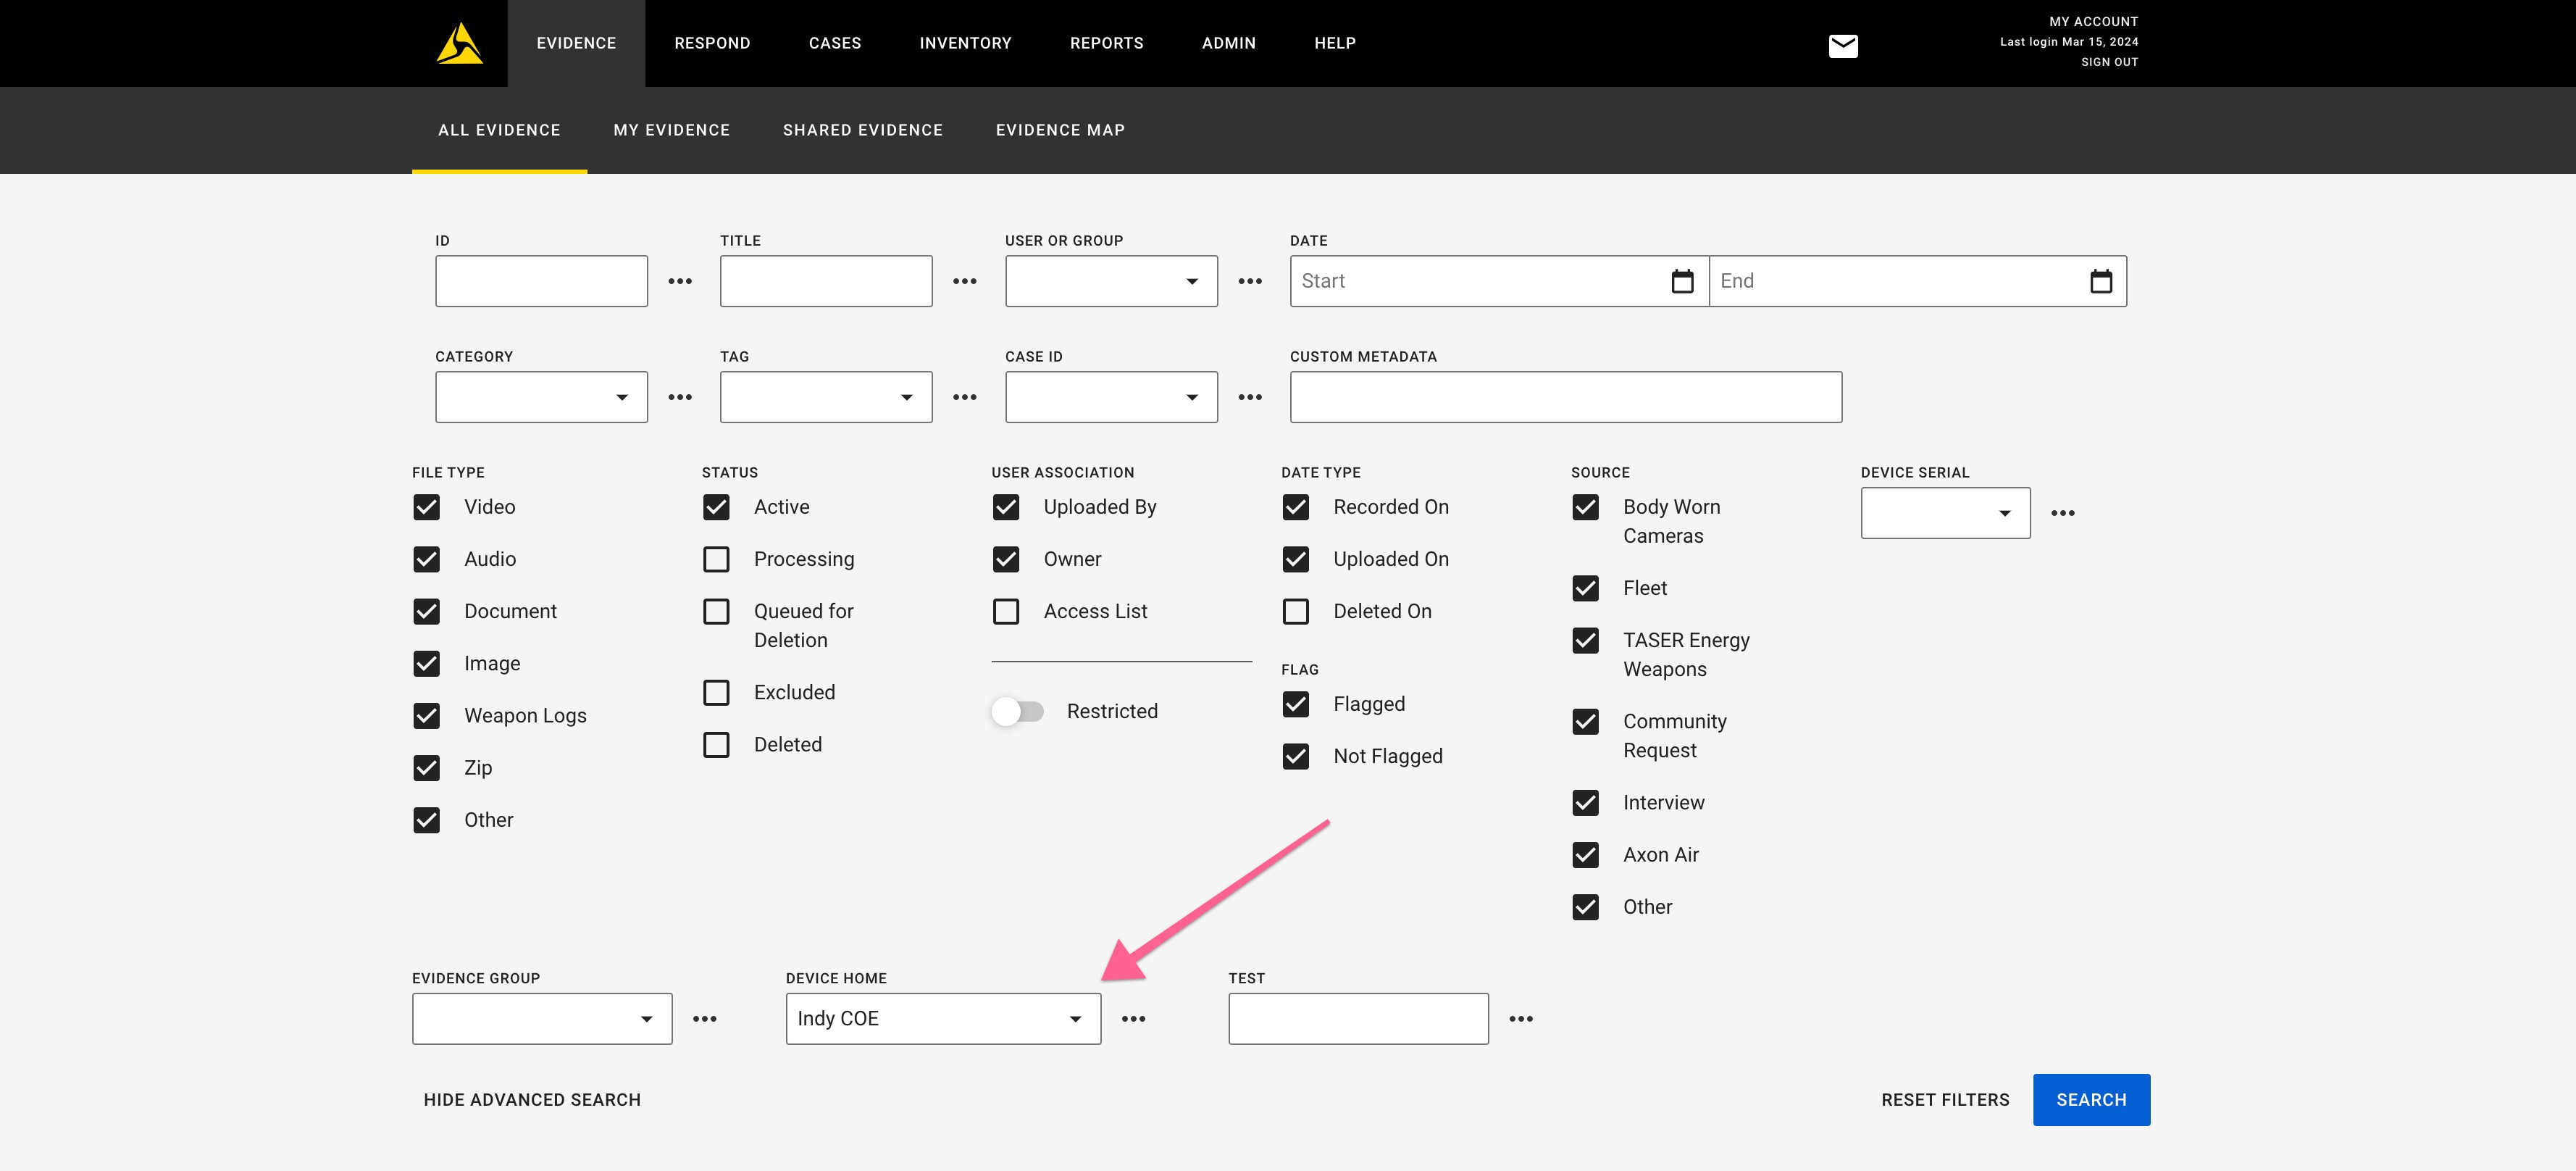2576x1171 pixels.
Task: Click the ellipsis next to ID field
Action: 680,281
